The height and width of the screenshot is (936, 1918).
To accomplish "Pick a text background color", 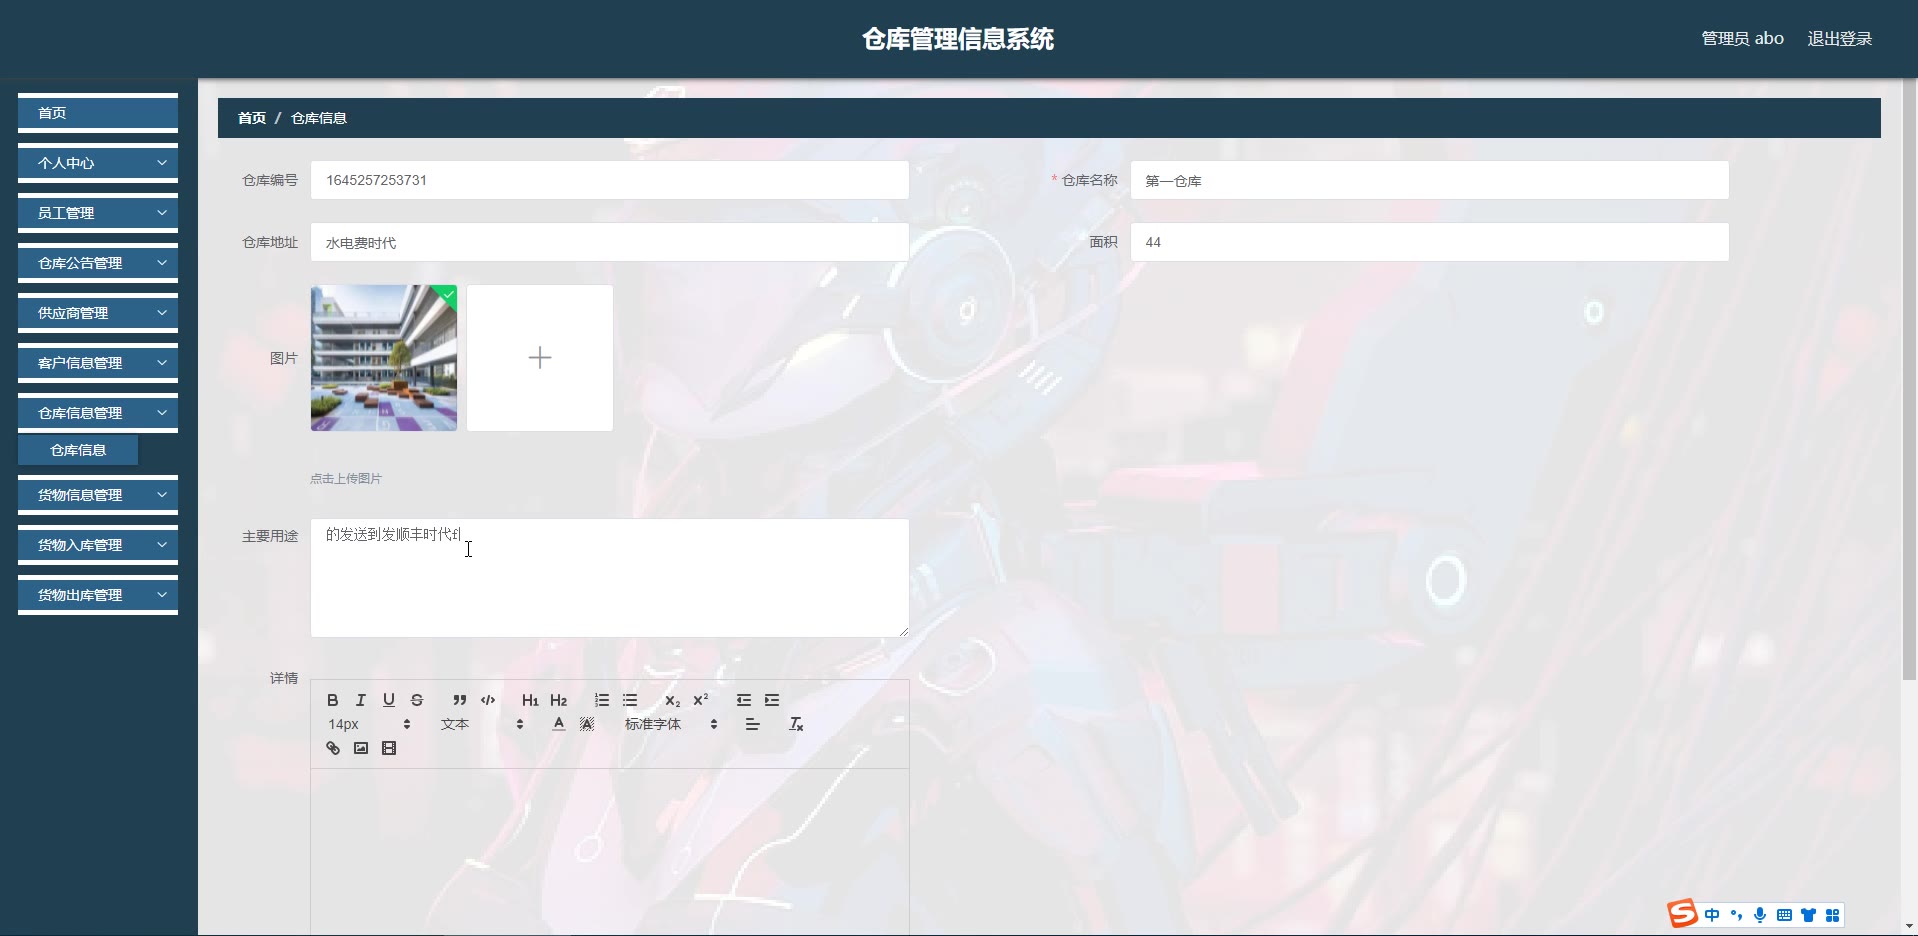I will point(587,724).
